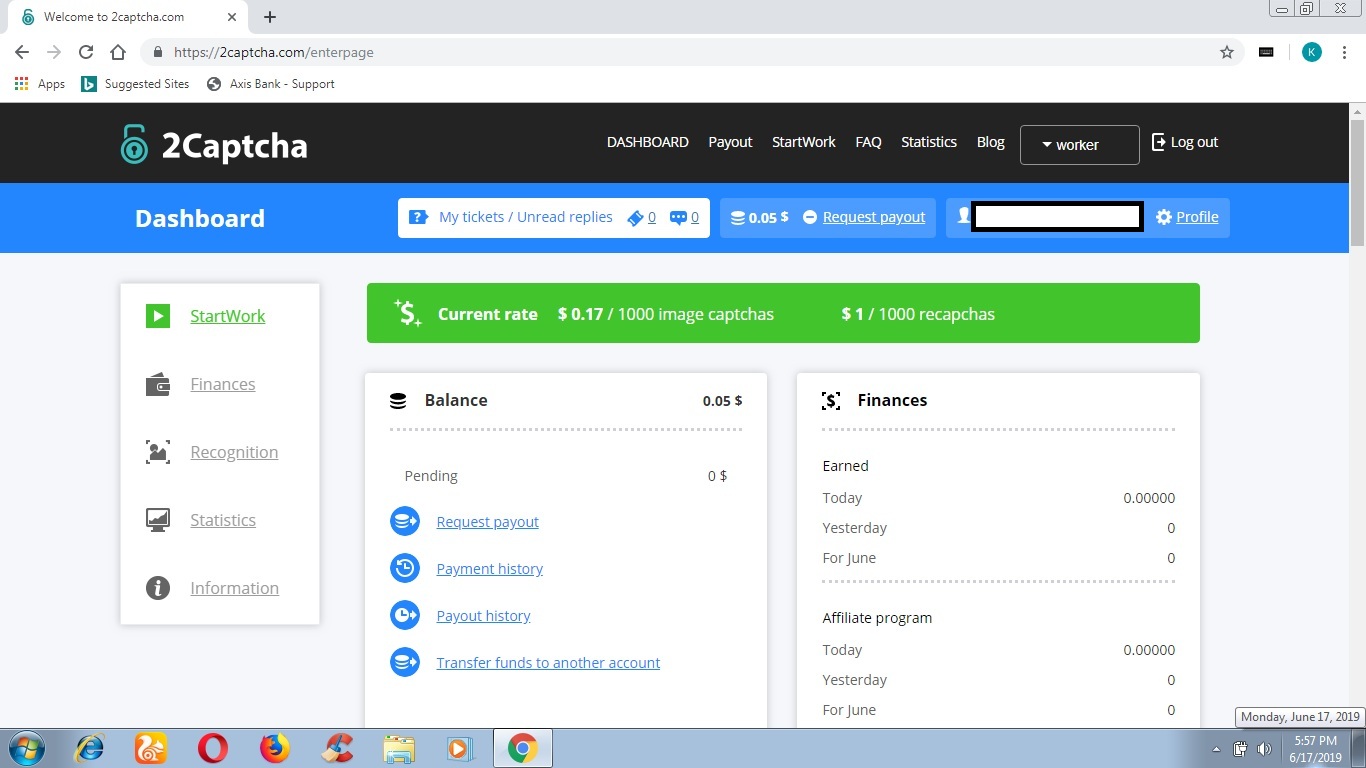The height and width of the screenshot is (768, 1366).
Task: Click Request payout link in blue header bar
Action: tap(874, 217)
